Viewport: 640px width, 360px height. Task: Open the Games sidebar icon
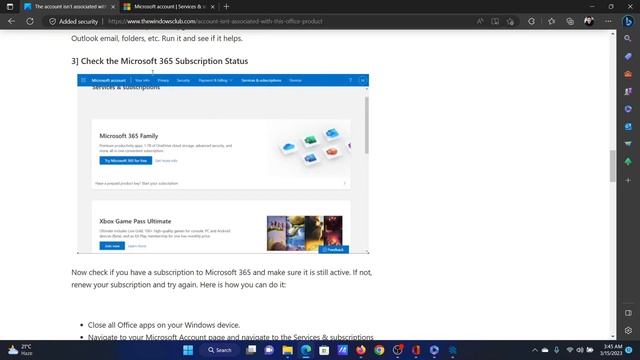pyautogui.click(x=628, y=91)
